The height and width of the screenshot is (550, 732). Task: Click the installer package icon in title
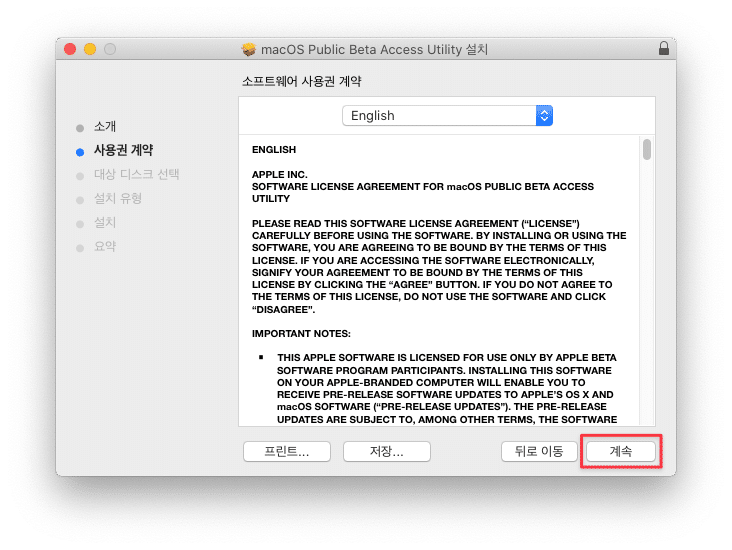coord(249,49)
